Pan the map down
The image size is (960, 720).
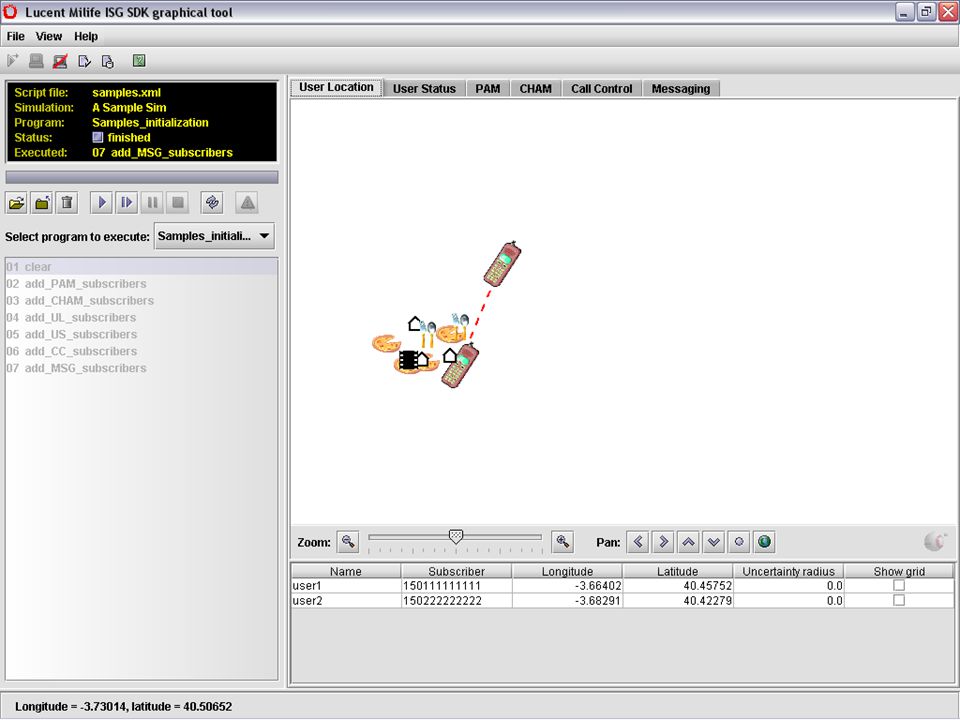(x=713, y=542)
